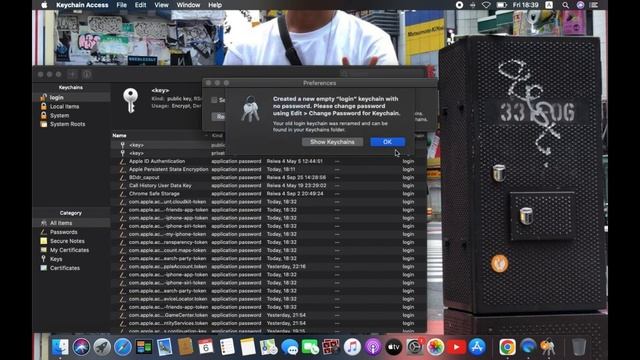Image resolution: width=640 pixels, height=360 pixels.
Task: Click Keychain Access keys icon in Dock
Action: click(548, 347)
